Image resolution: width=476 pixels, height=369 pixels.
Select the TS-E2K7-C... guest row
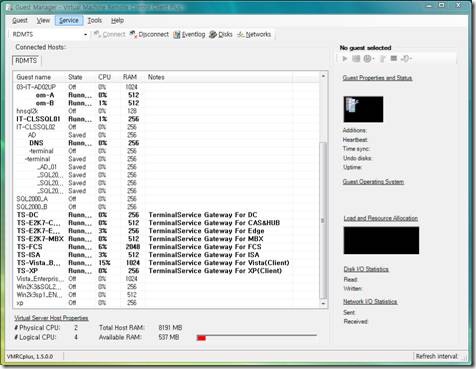click(x=166, y=223)
